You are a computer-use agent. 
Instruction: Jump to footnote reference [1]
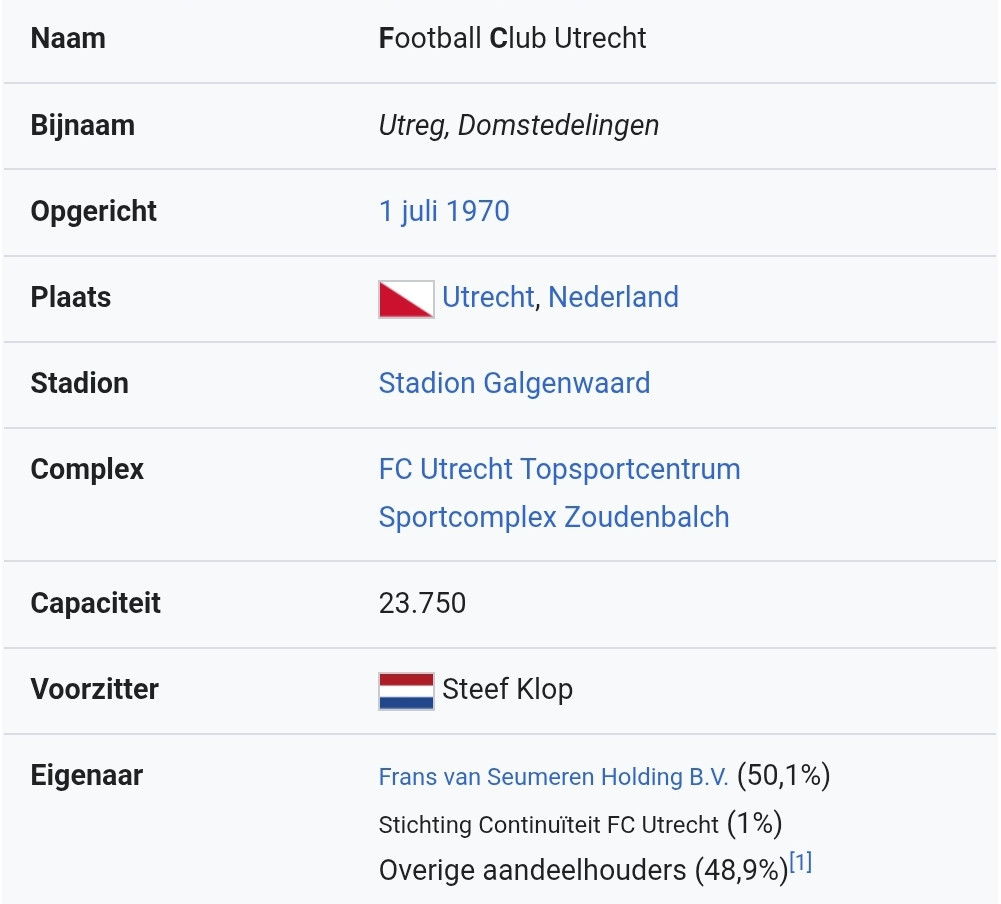(801, 863)
